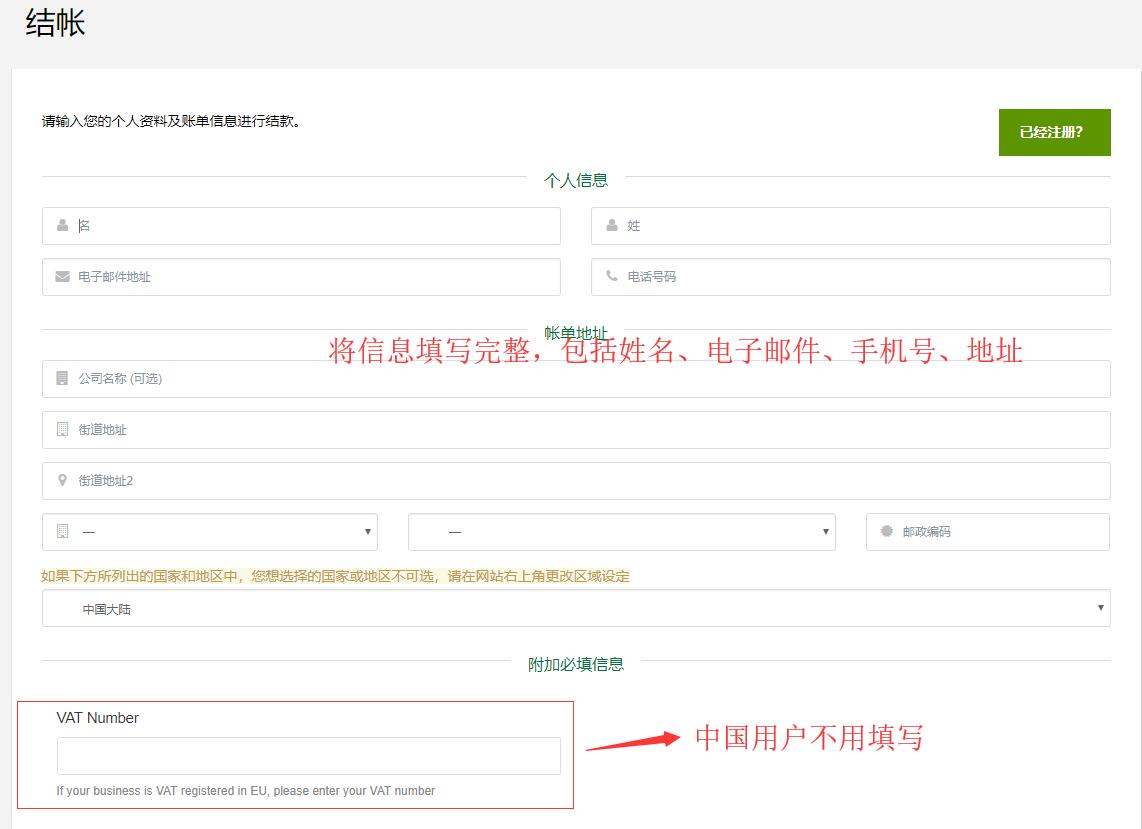Viewport: 1142px width, 829px height.
Task: Click the person icon in the 名 field
Action: (63, 225)
